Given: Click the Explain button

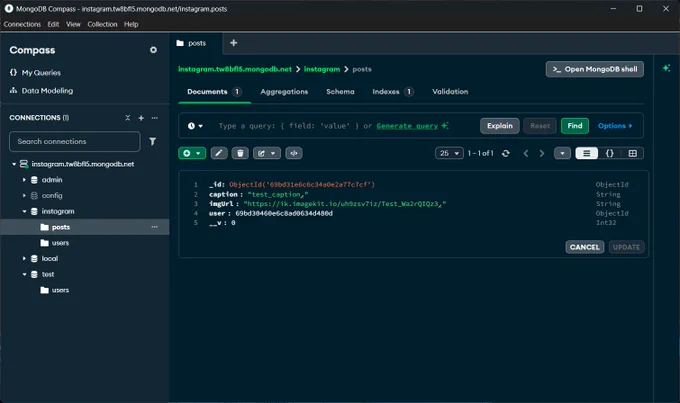Looking at the screenshot, I should click(500, 126).
